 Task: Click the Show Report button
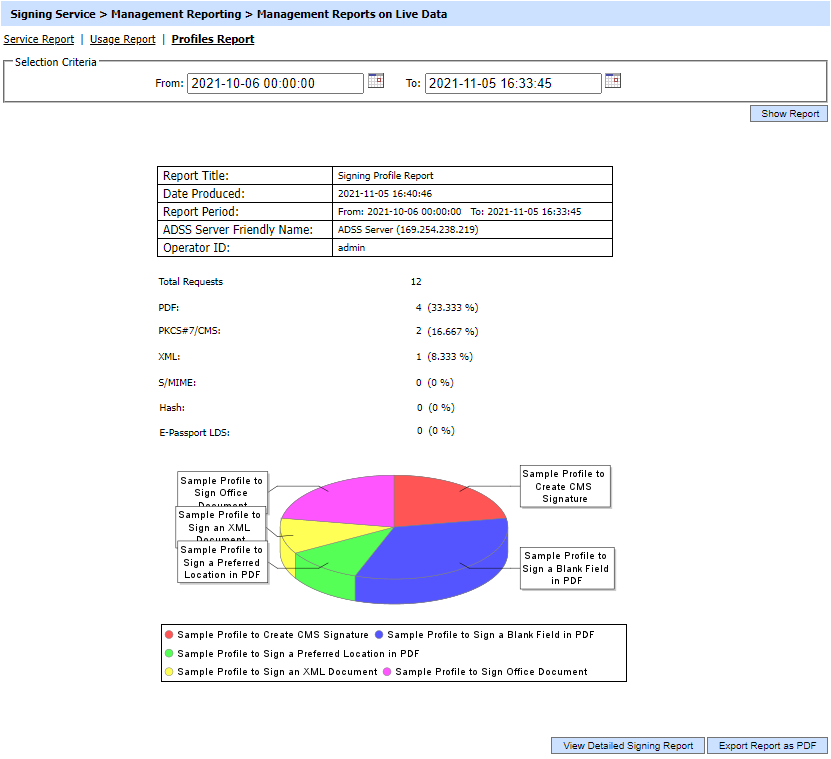click(789, 114)
